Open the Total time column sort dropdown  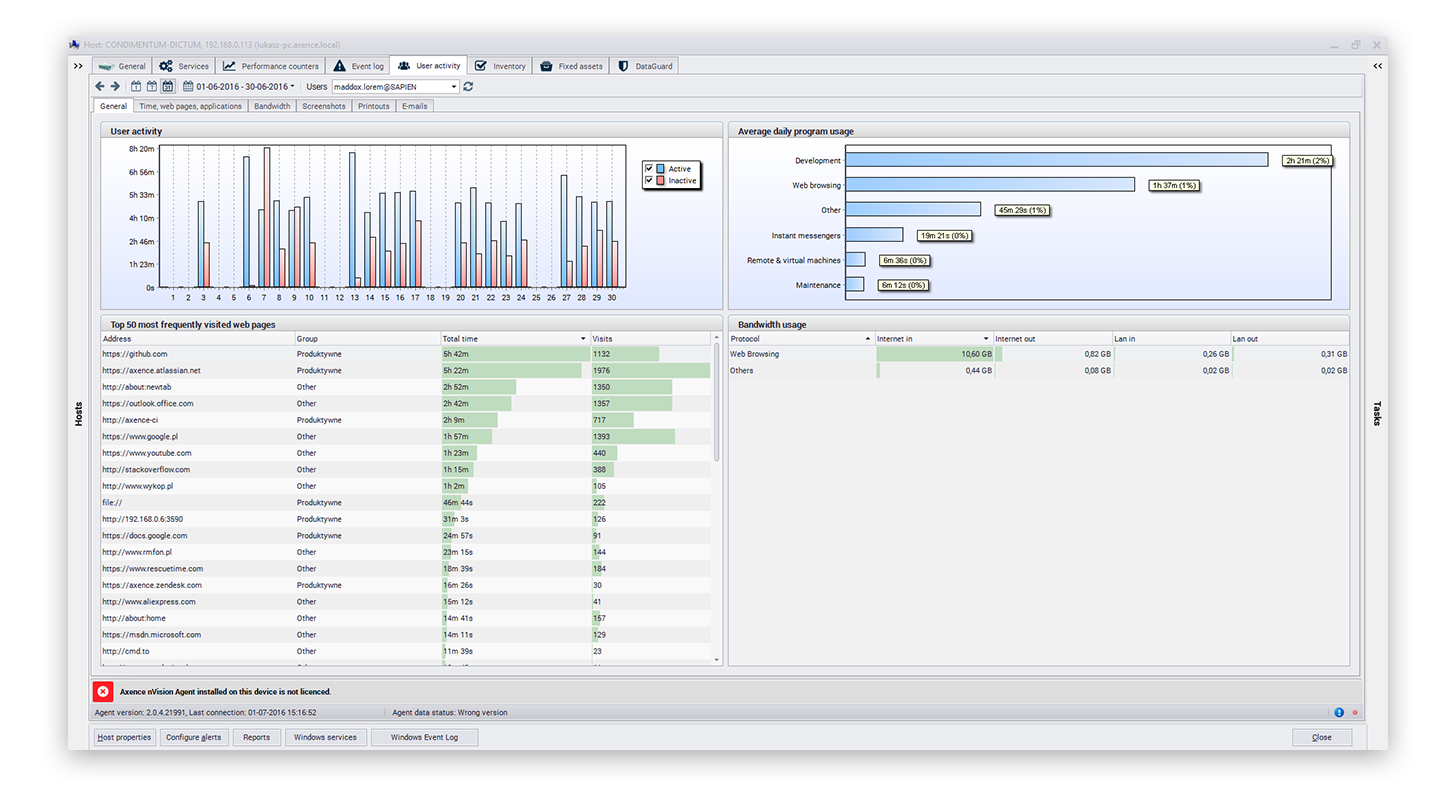pyautogui.click(x=581, y=338)
